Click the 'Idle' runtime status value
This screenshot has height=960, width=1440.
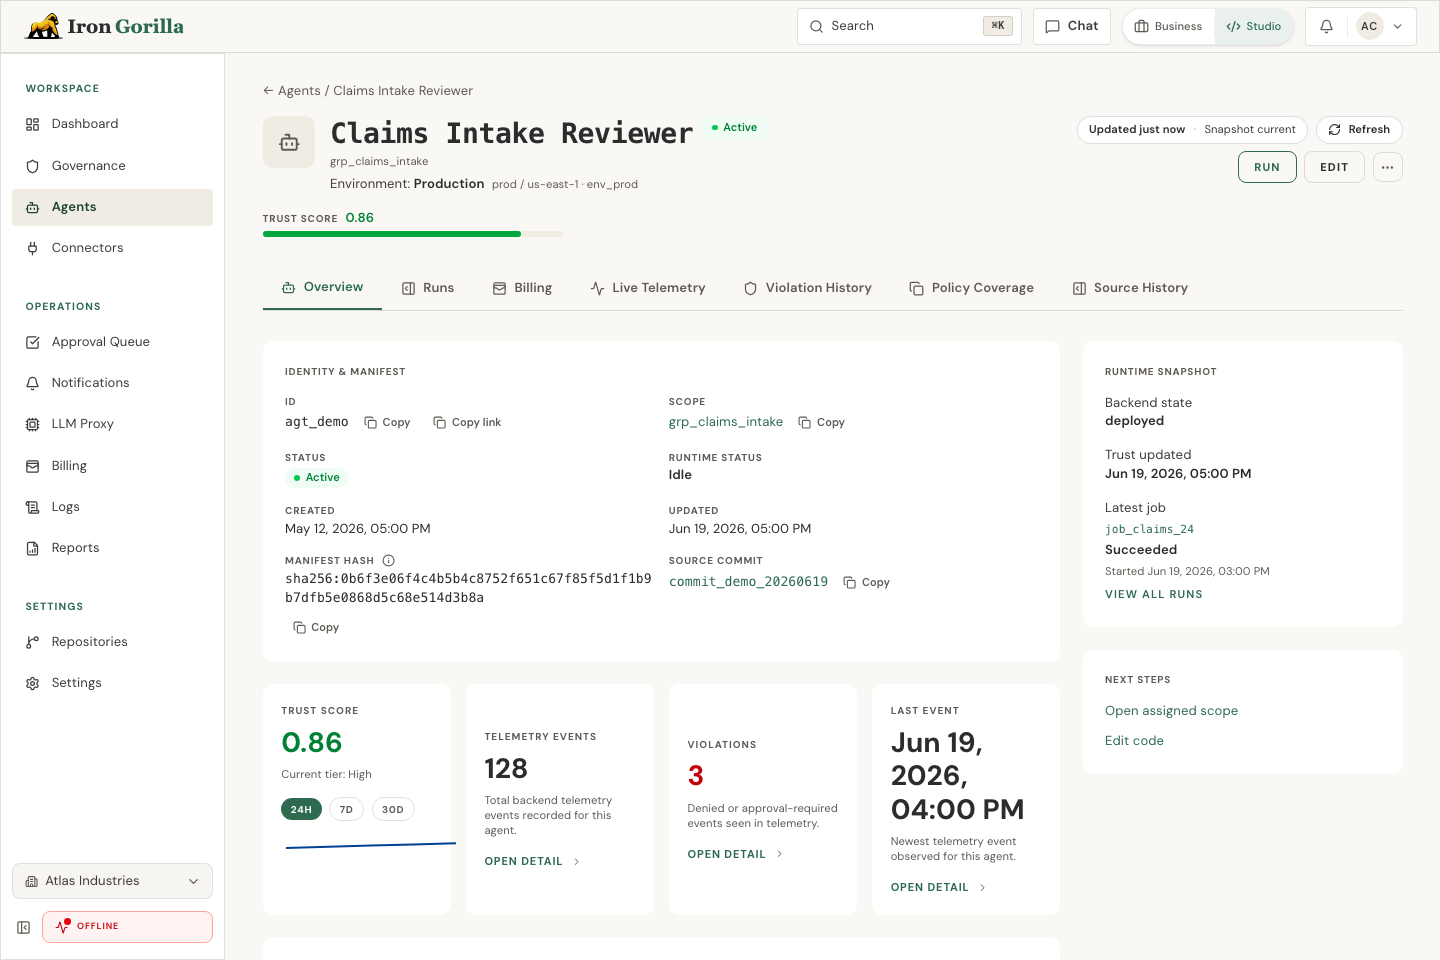pos(680,475)
